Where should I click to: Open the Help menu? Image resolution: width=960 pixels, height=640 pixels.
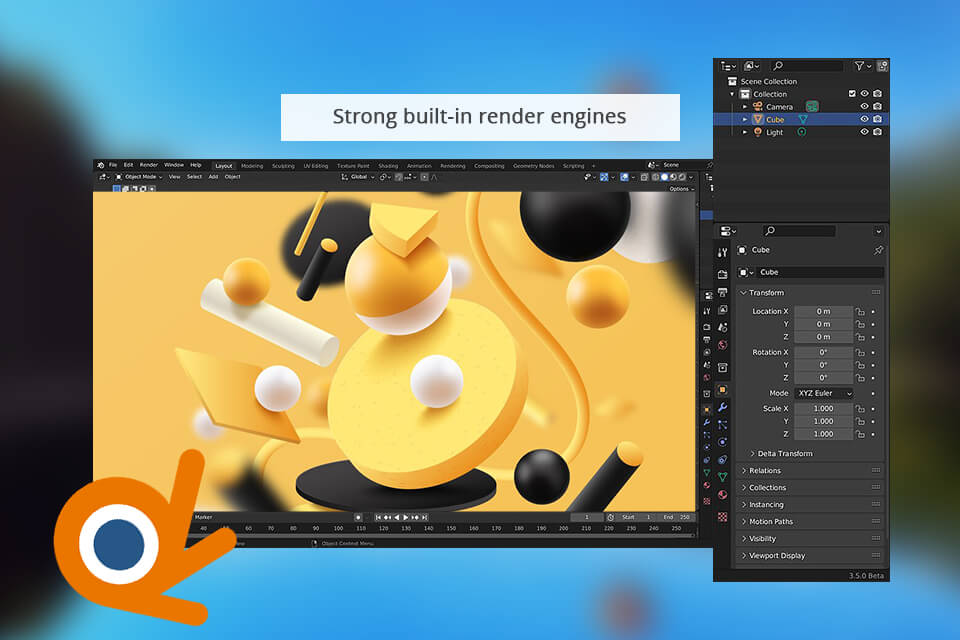[x=195, y=165]
